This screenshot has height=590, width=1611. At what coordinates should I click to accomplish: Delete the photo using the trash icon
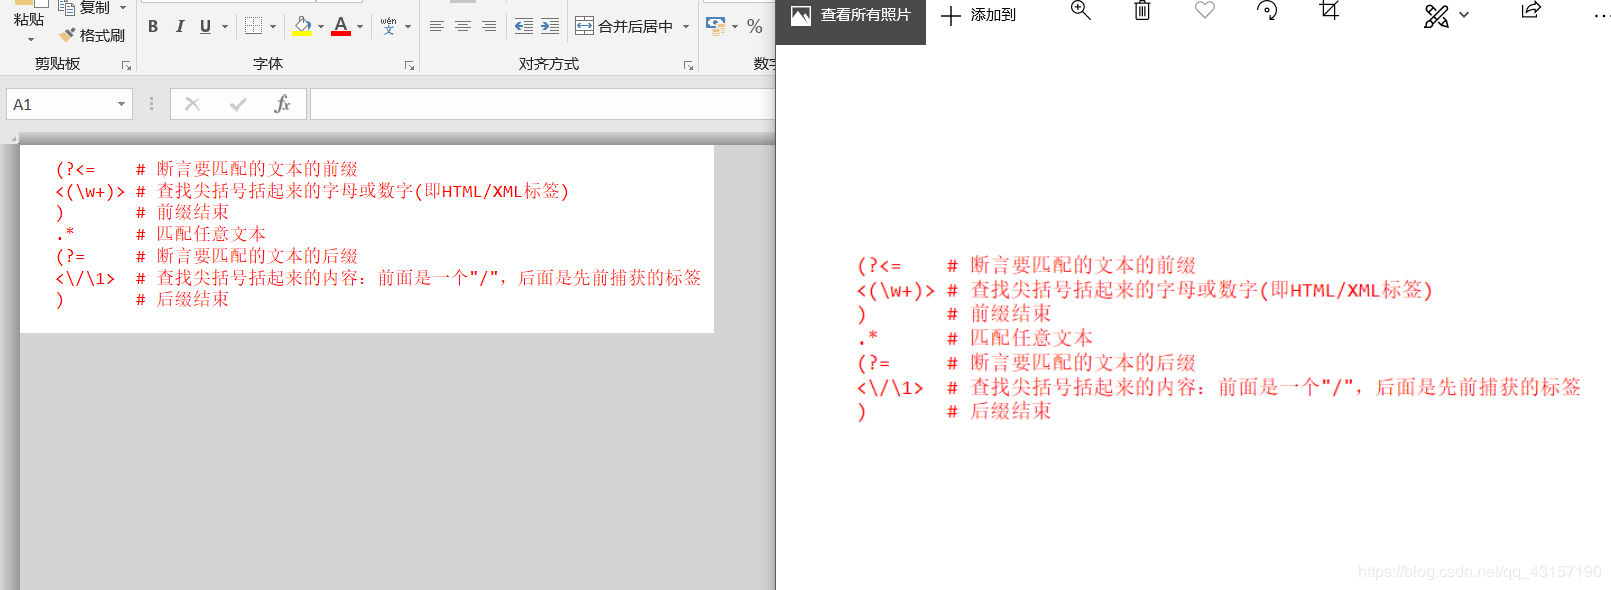[1142, 11]
